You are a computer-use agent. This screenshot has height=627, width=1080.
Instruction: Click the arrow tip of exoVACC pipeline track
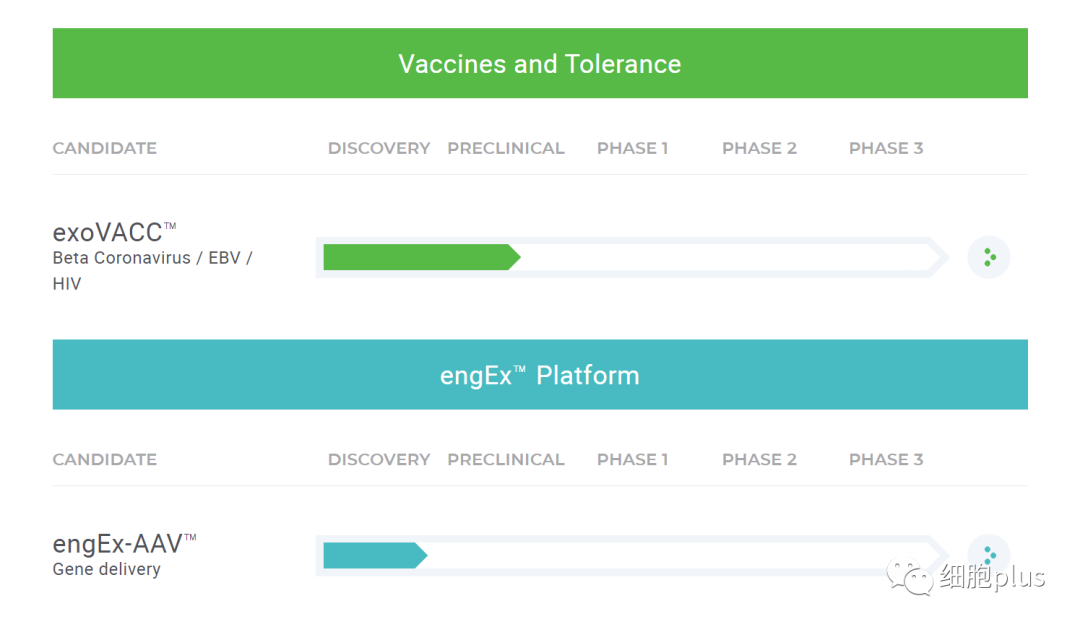point(939,258)
